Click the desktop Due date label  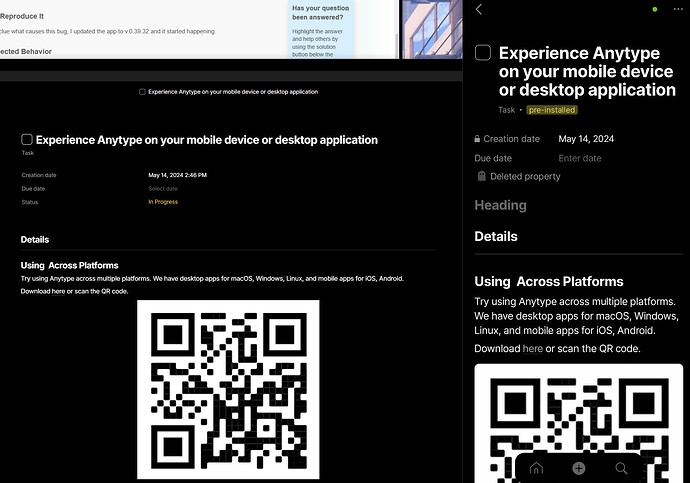coord(33,189)
